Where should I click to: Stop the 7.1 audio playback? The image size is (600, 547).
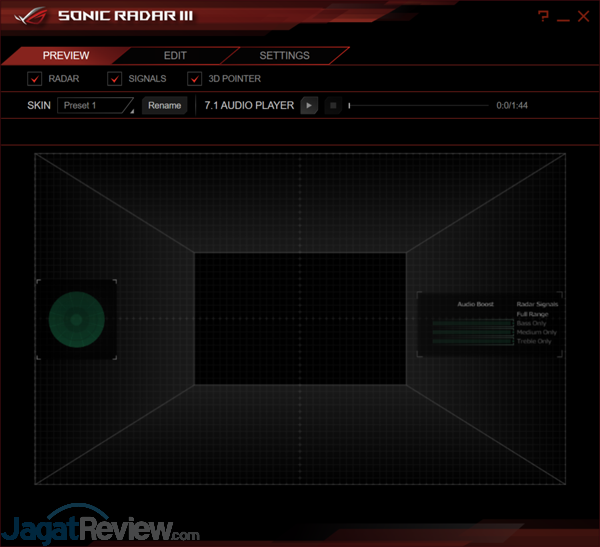(x=333, y=105)
